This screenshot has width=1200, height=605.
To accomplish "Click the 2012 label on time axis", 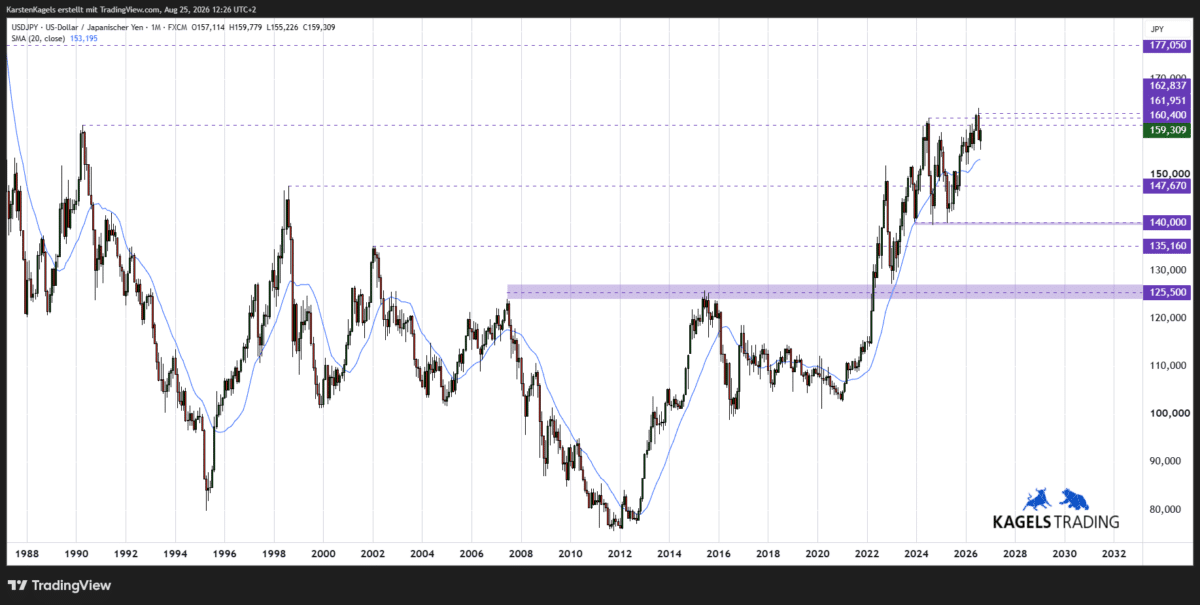I will tap(620, 552).
